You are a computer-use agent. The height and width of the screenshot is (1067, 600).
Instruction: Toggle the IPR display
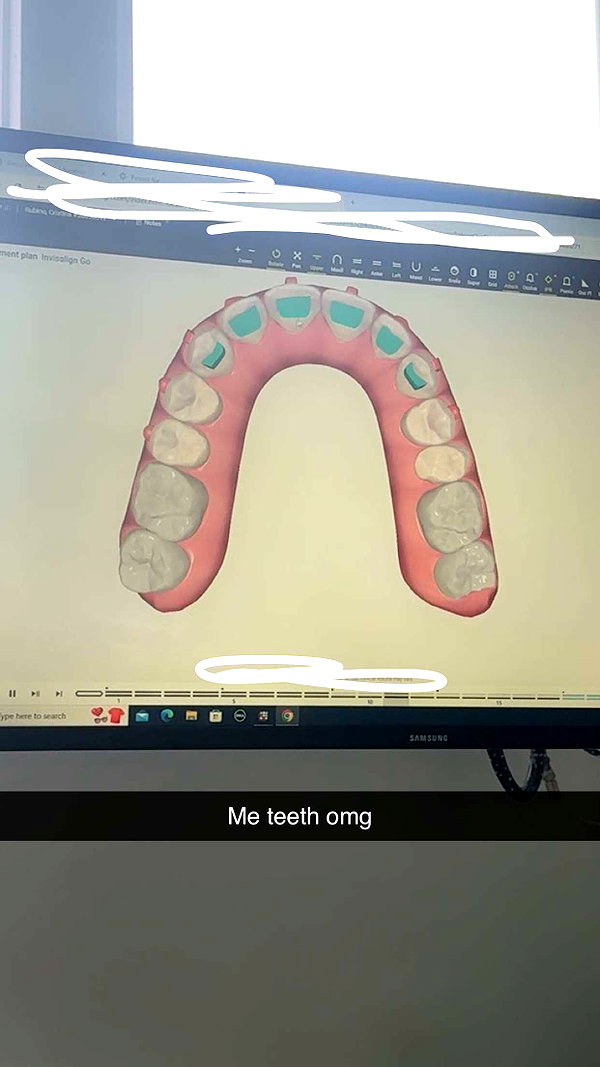pos(548,281)
